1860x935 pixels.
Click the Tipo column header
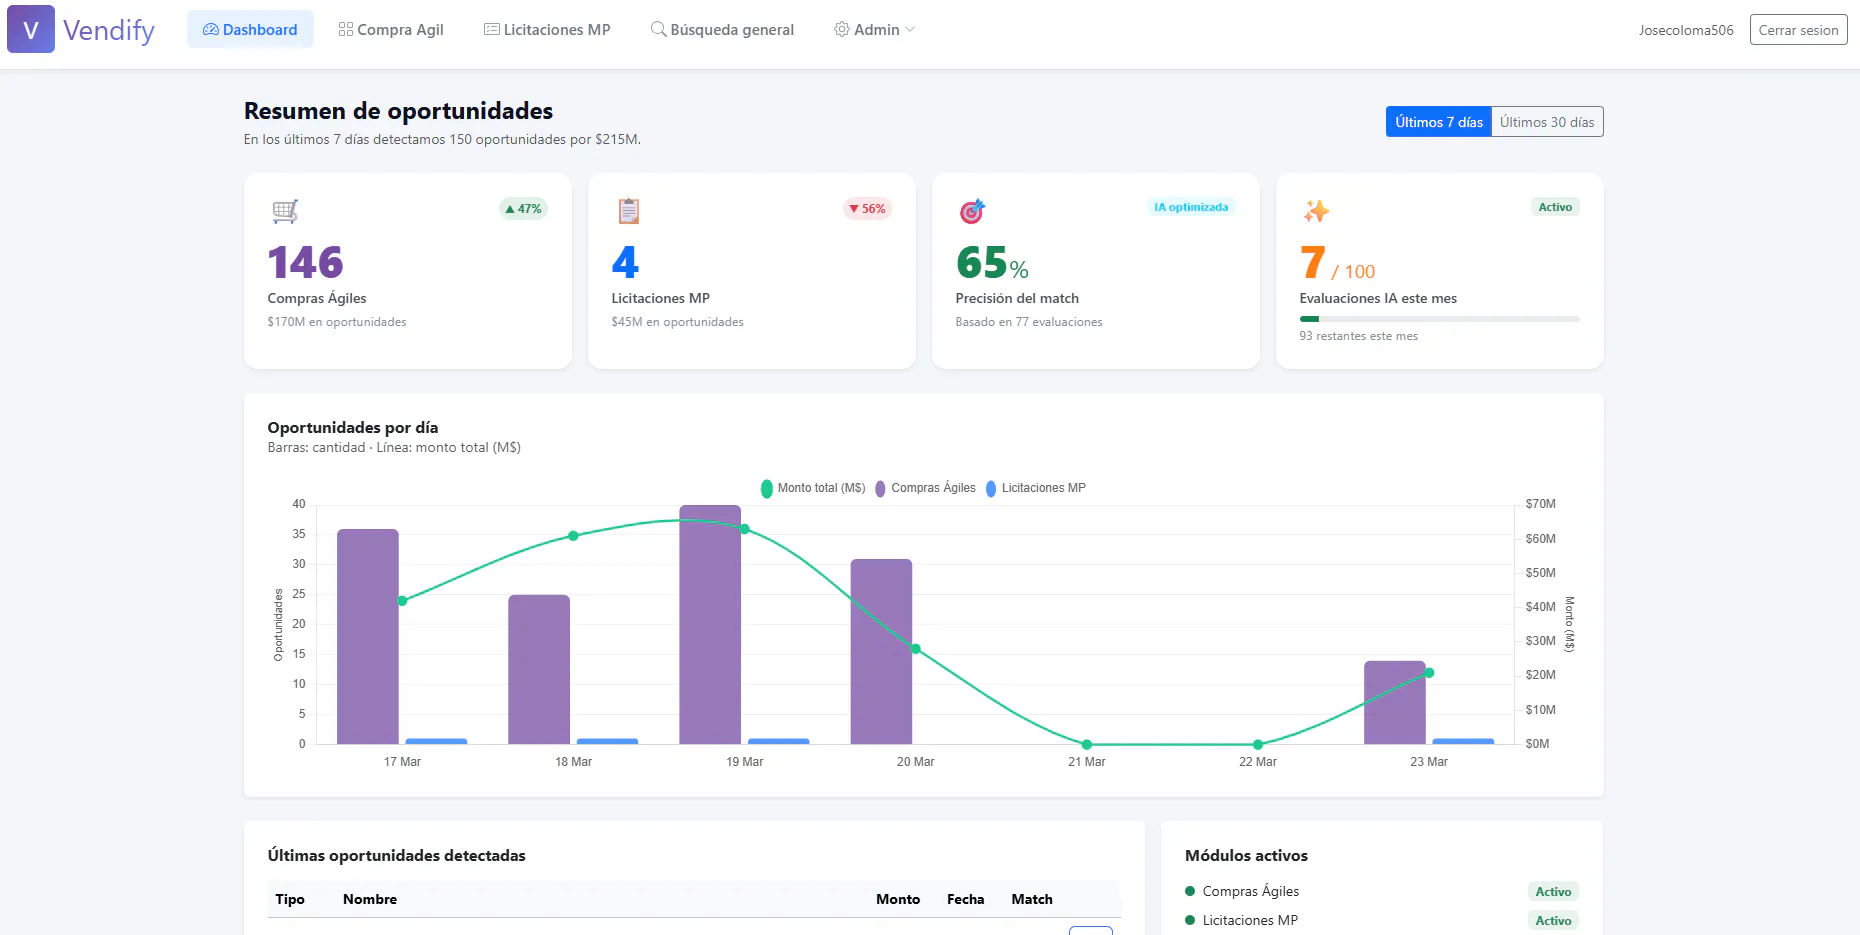[290, 899]
